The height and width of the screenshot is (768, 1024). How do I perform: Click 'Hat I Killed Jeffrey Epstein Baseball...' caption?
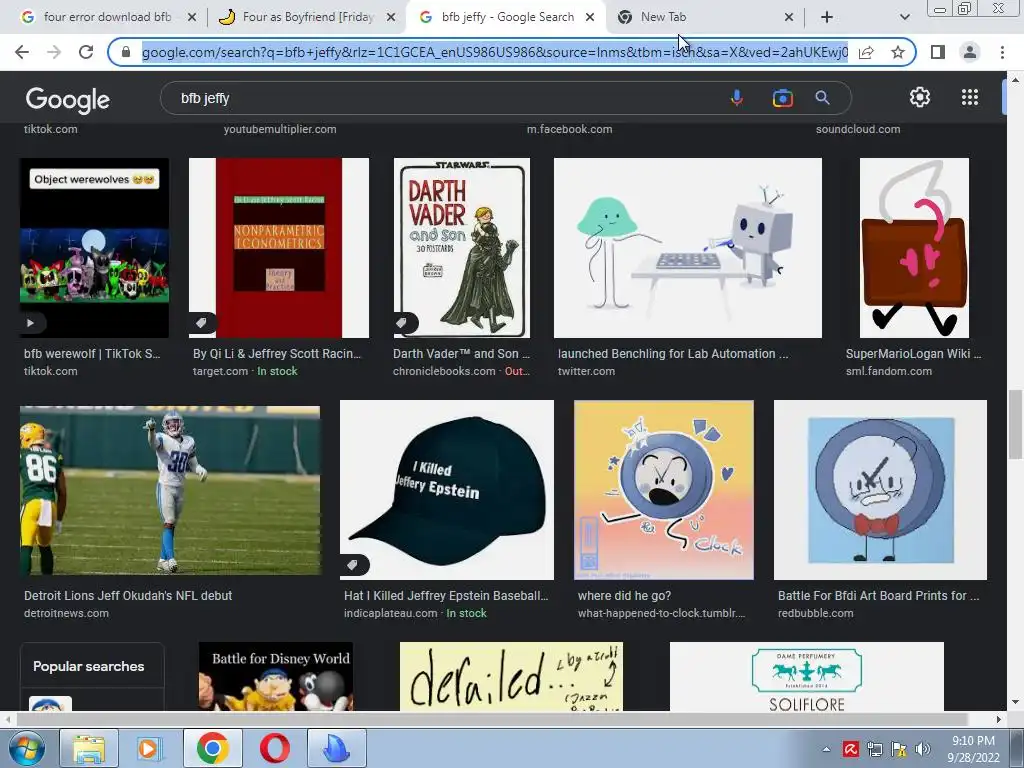pos(446,596)
